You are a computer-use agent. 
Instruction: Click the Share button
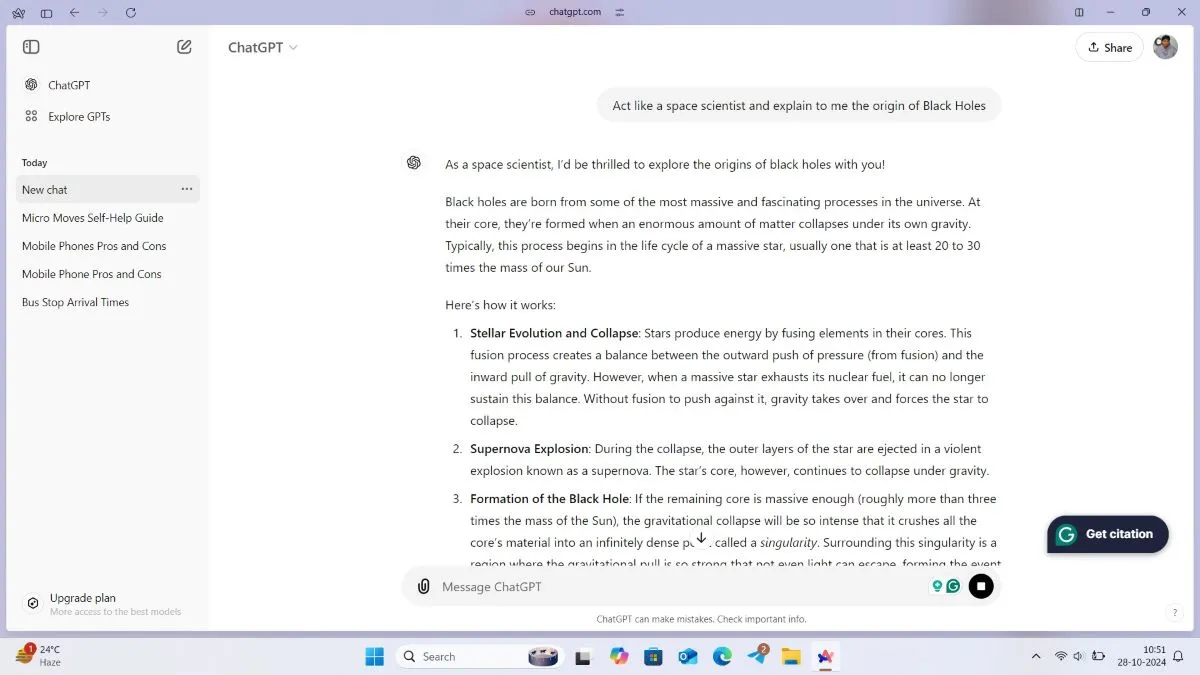(x=1109, y=47)
